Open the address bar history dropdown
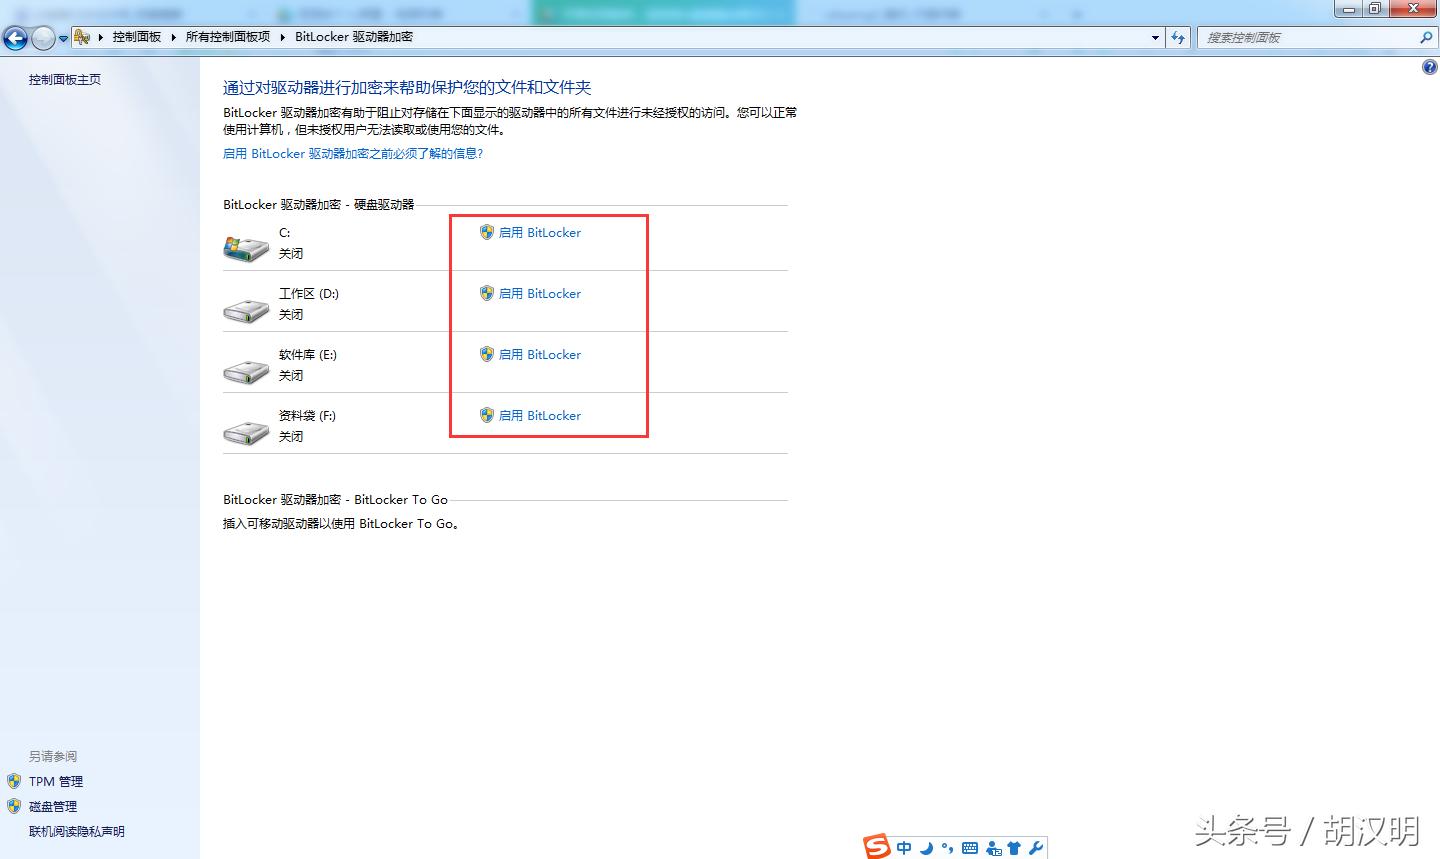1440x859 pixels. pos(1154,37)
